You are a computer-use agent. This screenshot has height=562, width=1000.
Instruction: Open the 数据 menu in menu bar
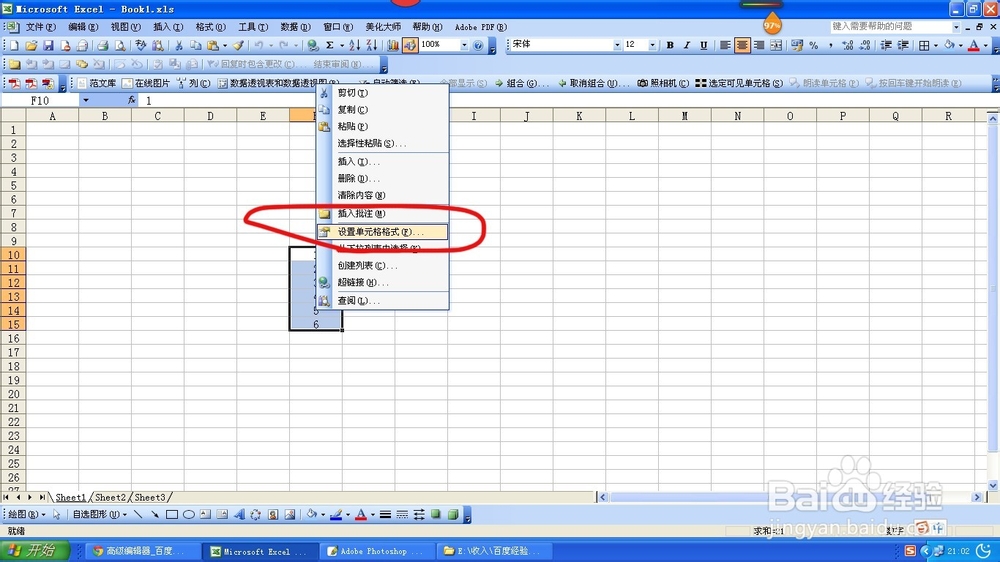(x=295, y=27)
